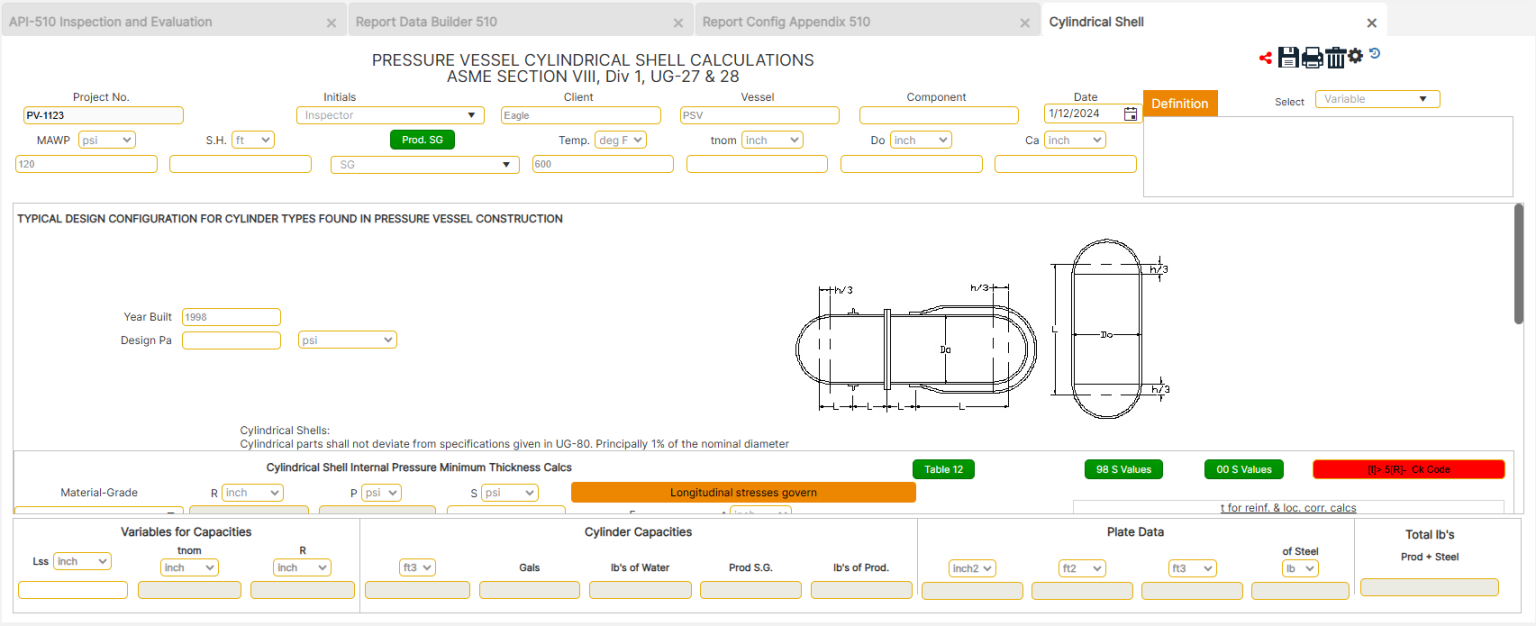Switch to the API-510 Inspection and Evaluation tab
The height and width of the screenshot is (626, 1536).
point(110,20)
